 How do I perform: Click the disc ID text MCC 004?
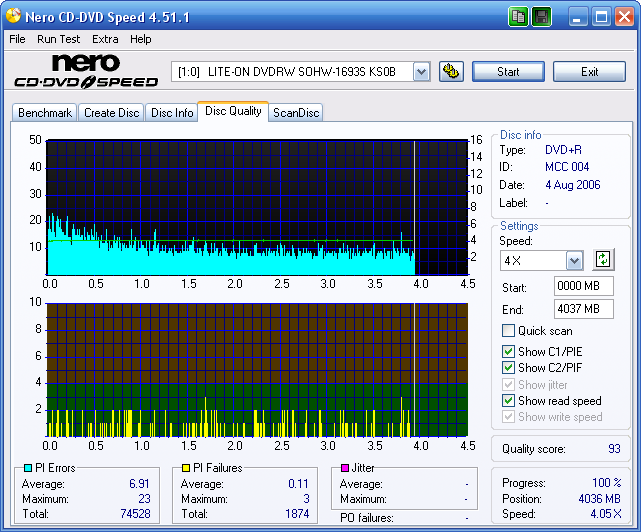point(567,167)
